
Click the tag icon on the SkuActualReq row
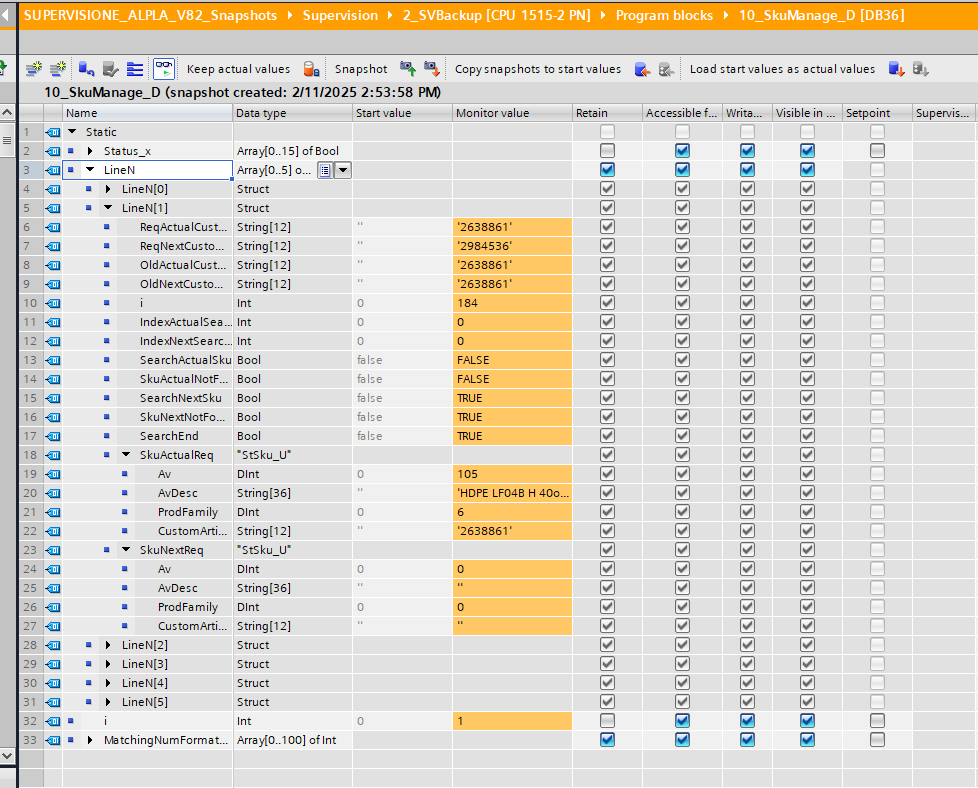click(x=53, y=455)
